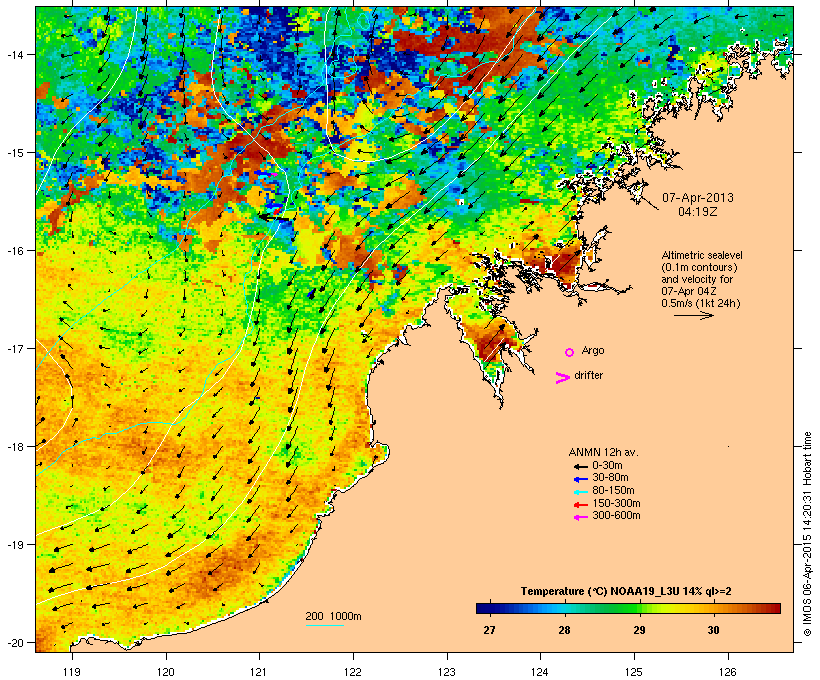820x680 pixels.
Task: Click the '0-30m' depth label
Action: pos(607,466)
